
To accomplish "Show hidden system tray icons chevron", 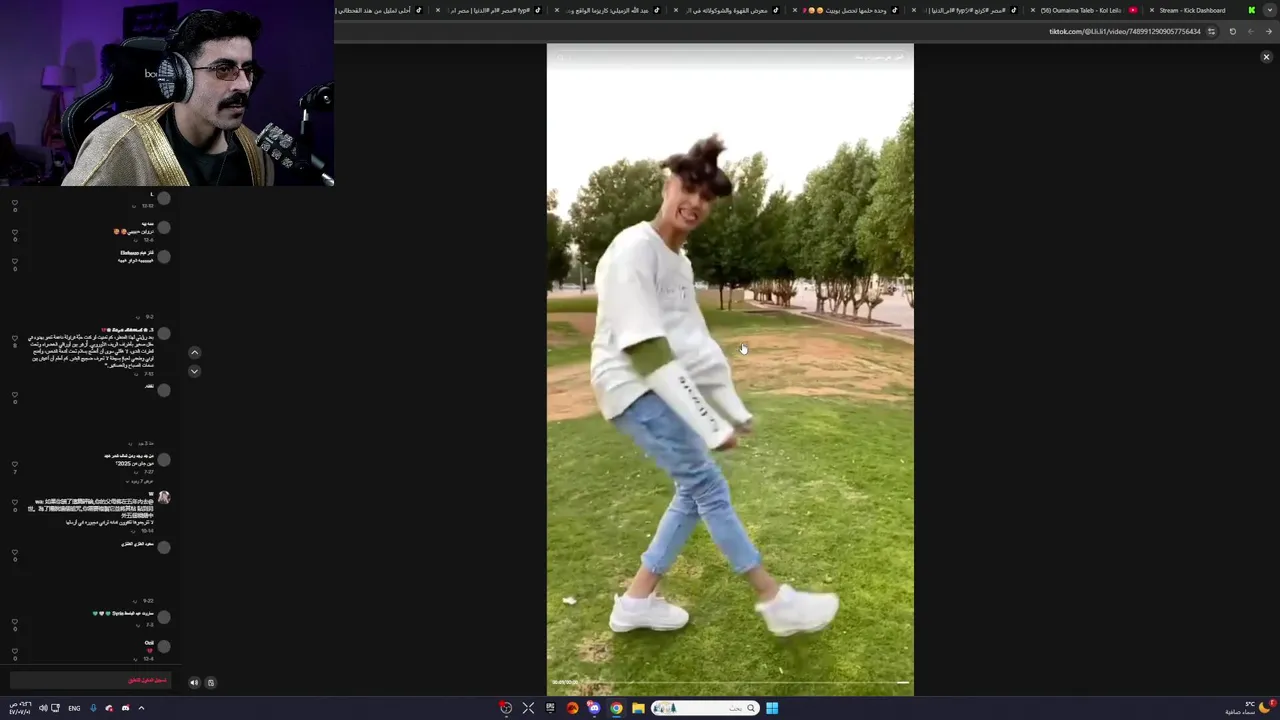I will [141, 708].
